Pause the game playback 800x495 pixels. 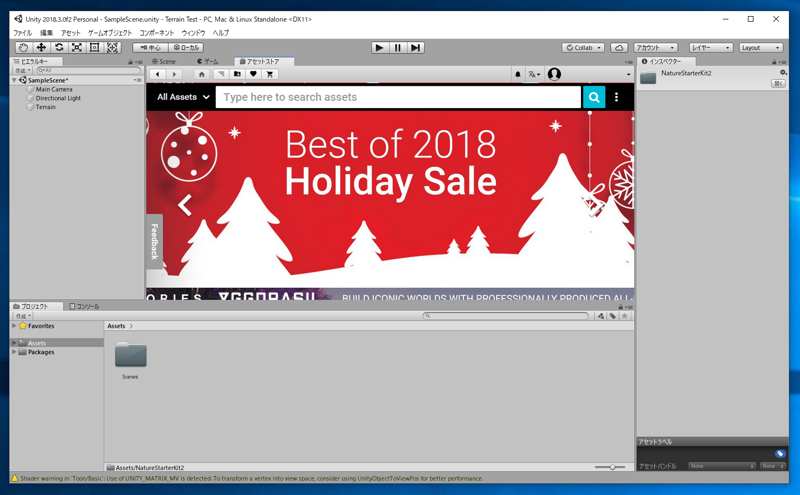(x=397, y=47)
